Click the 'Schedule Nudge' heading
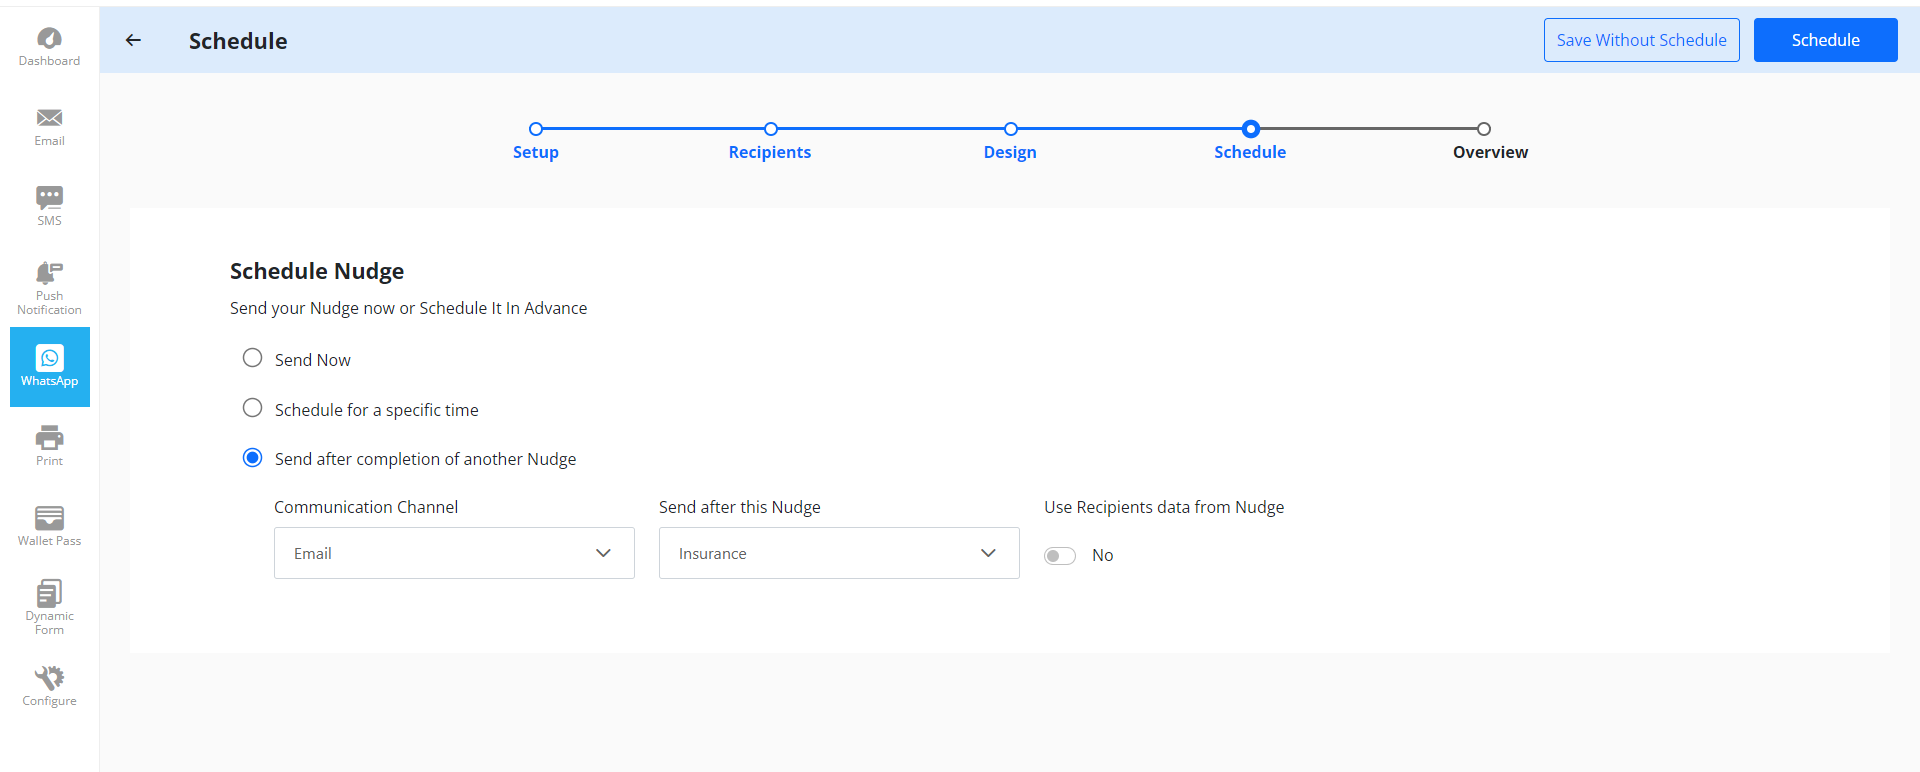 pos(317,271)
